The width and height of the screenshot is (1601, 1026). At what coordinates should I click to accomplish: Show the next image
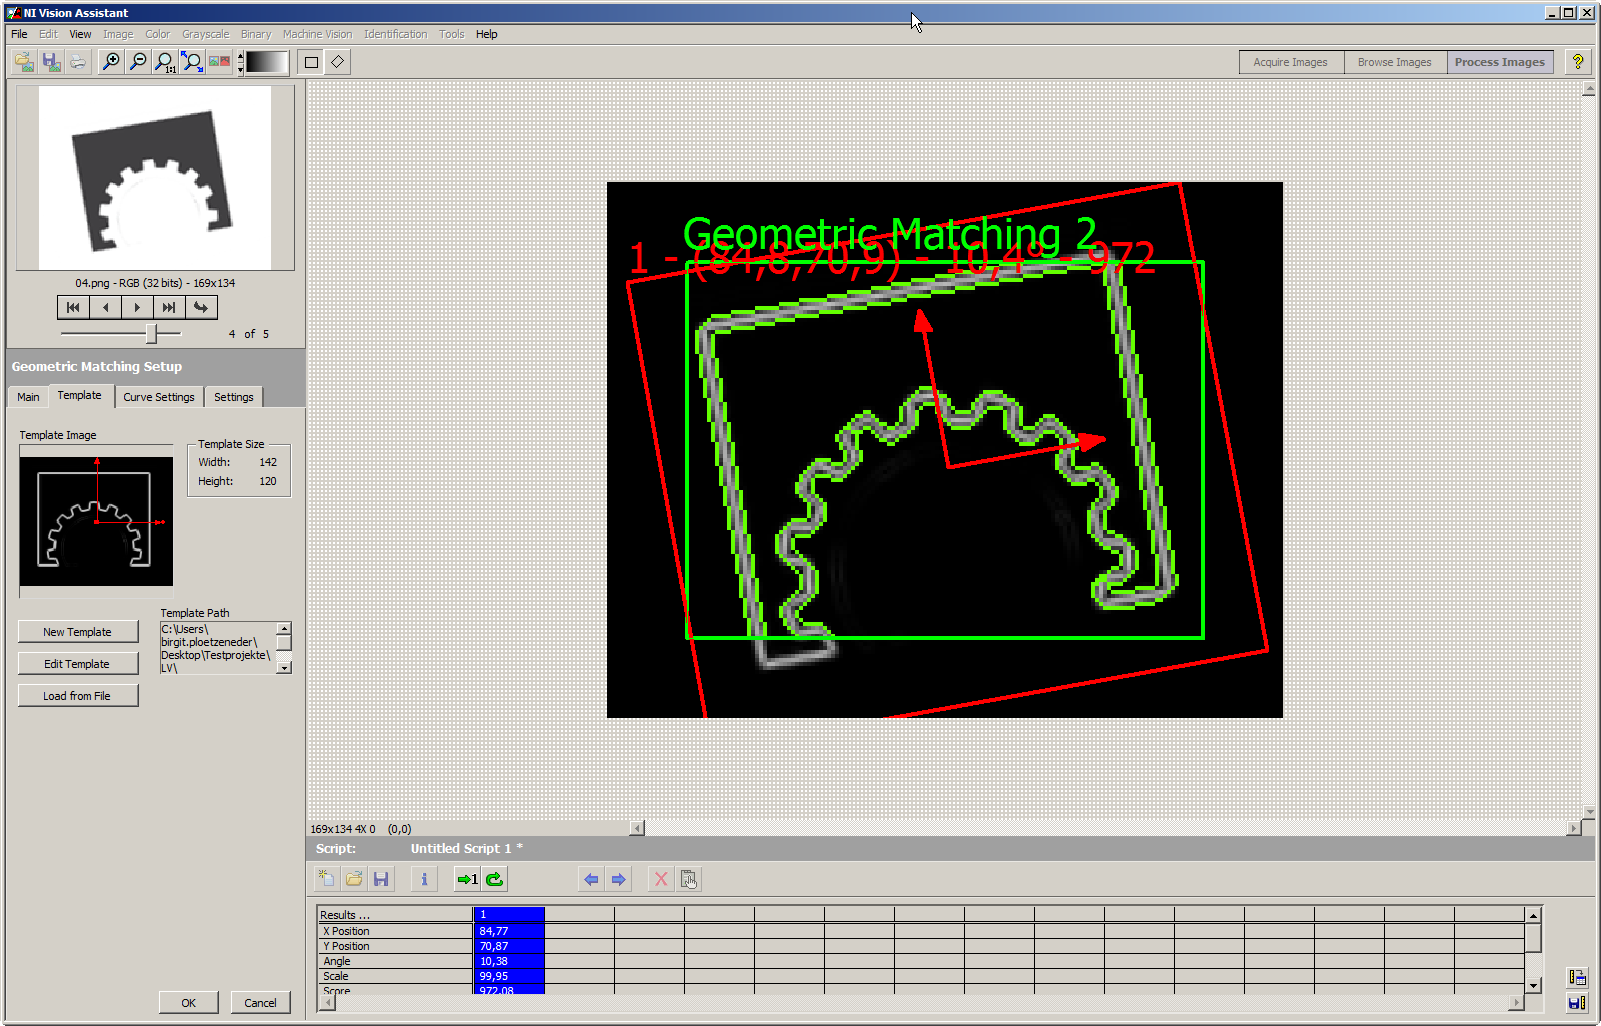coord(137,307)
